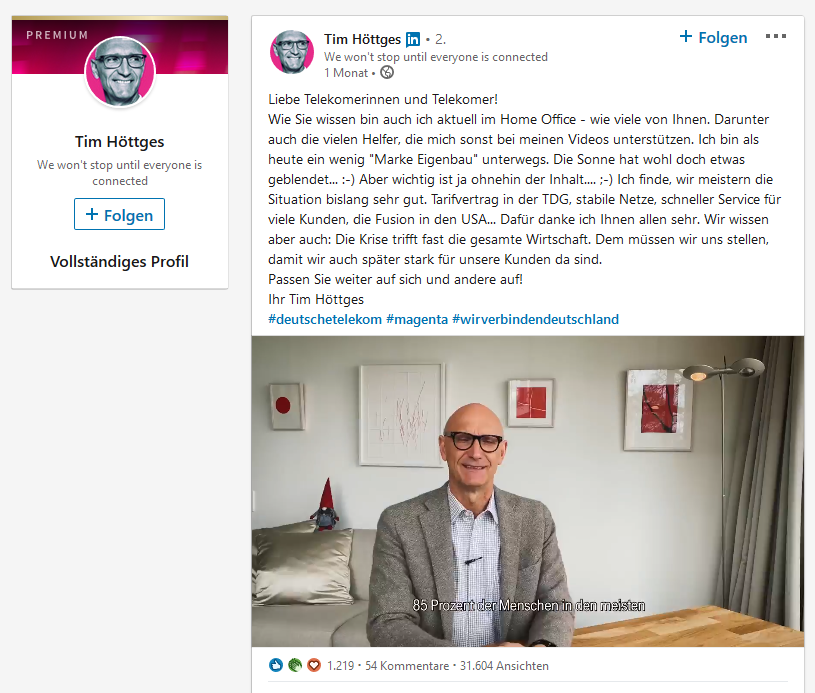The width and height of the screenshot is (815, 693).
Task: Click the large profile photo in the sidebar card
Action: point(120,72)
